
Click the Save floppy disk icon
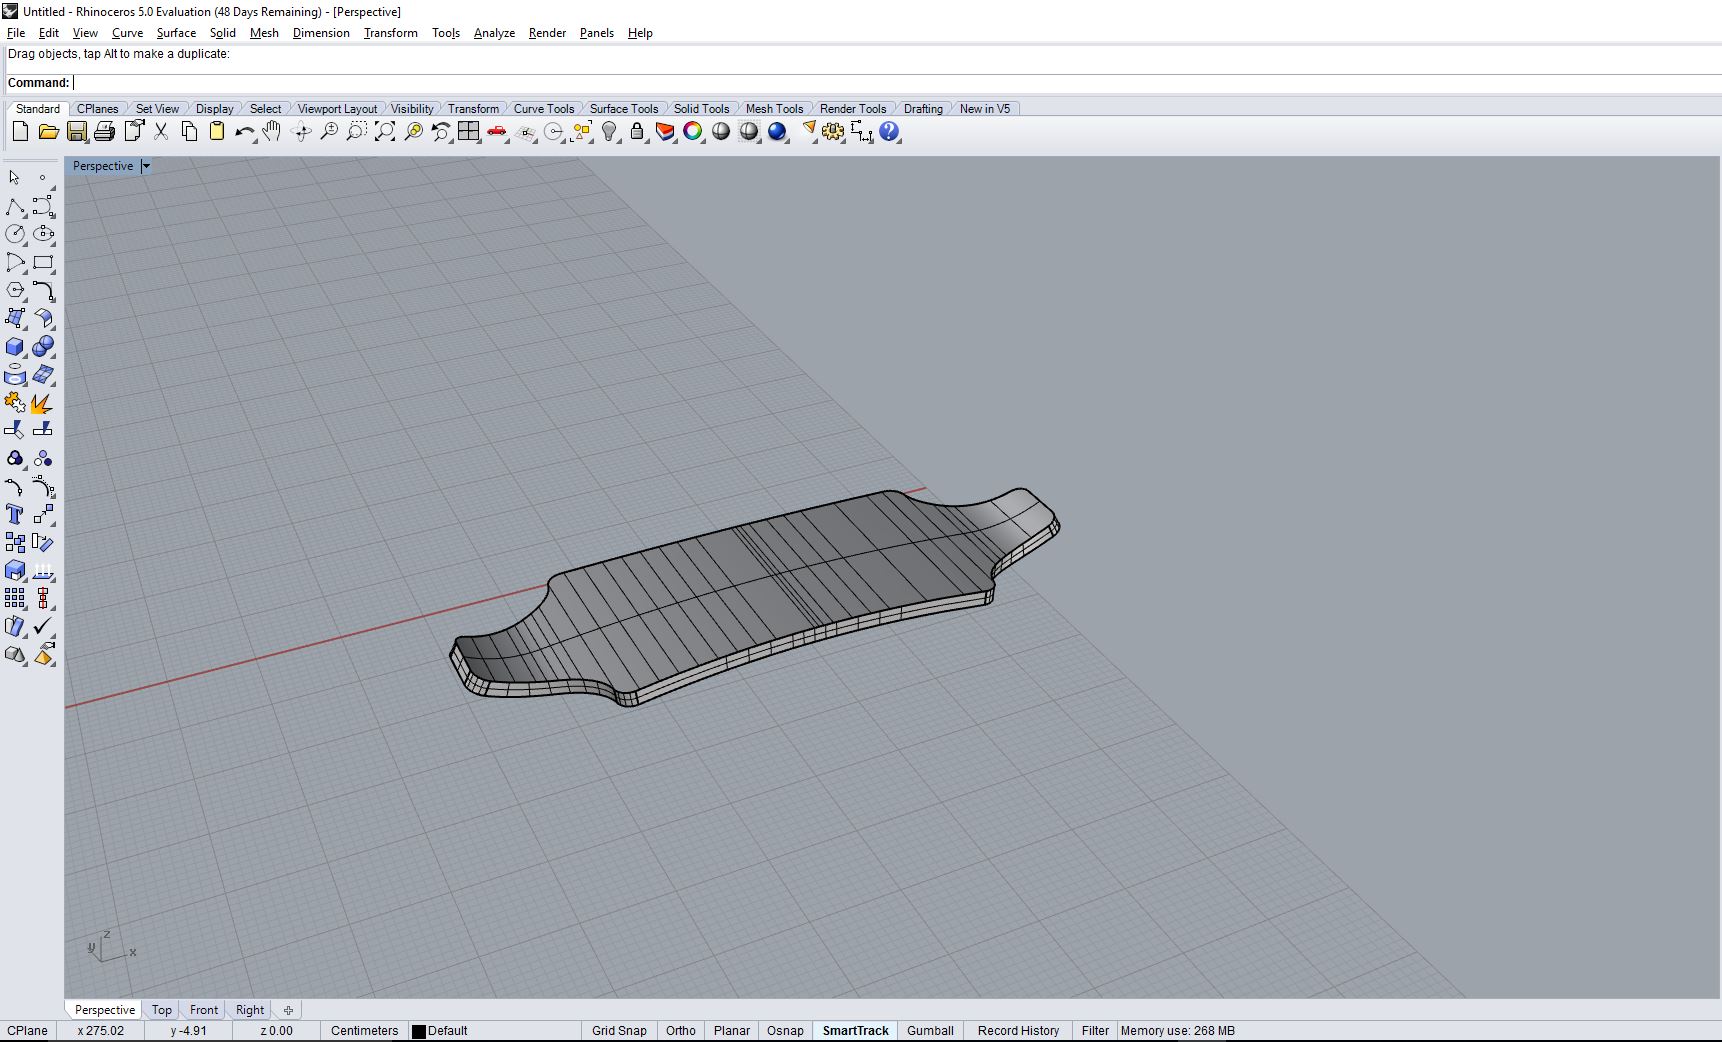[x=76, y=131]
